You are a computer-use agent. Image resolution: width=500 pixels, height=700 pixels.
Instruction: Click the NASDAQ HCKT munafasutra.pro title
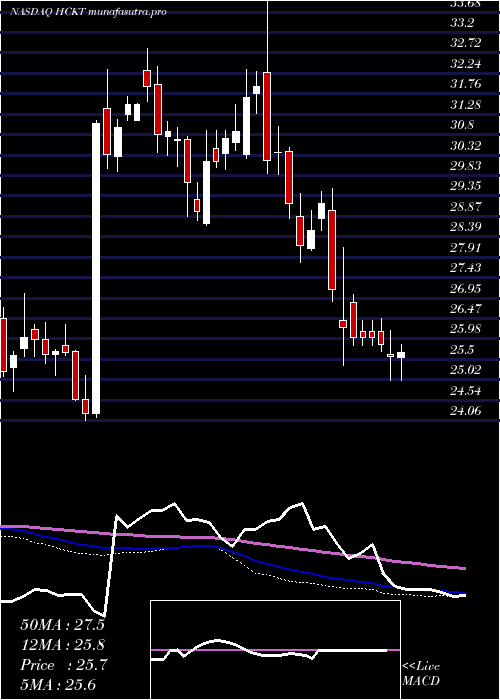(89, 12)
